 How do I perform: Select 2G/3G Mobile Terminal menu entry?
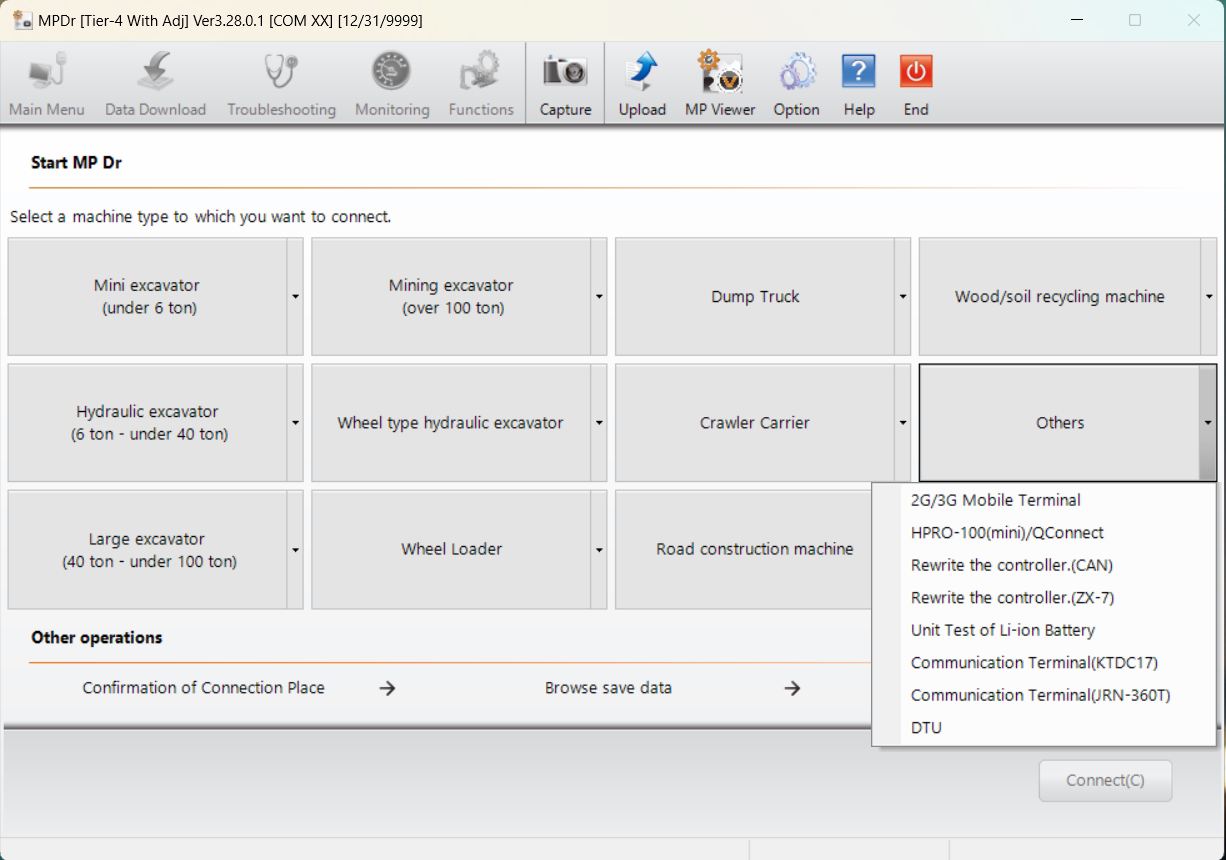(x=995, y=500)
